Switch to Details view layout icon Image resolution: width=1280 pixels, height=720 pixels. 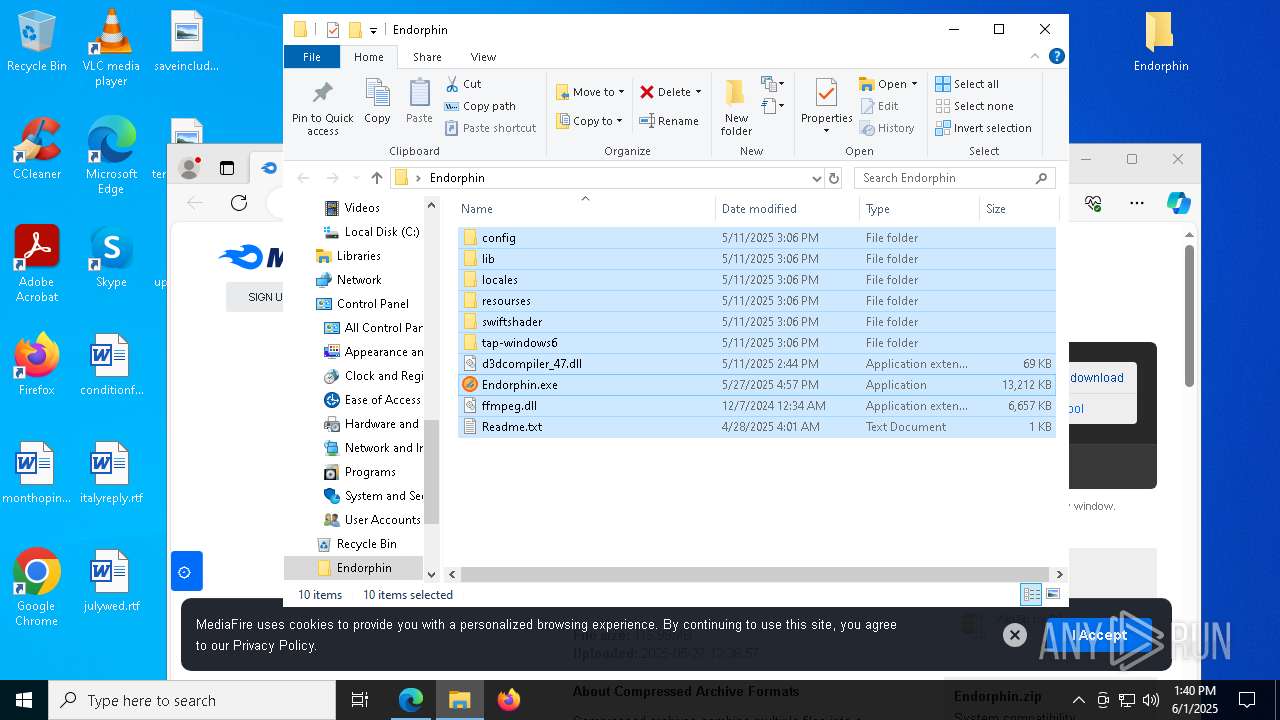(x=1031, y=594)
